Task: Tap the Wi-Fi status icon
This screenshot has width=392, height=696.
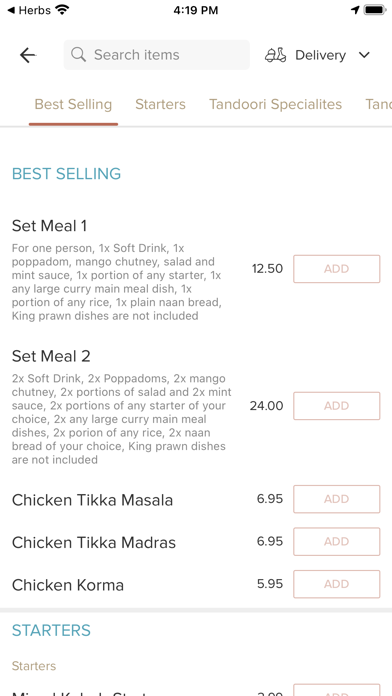Action: [63, 10]
